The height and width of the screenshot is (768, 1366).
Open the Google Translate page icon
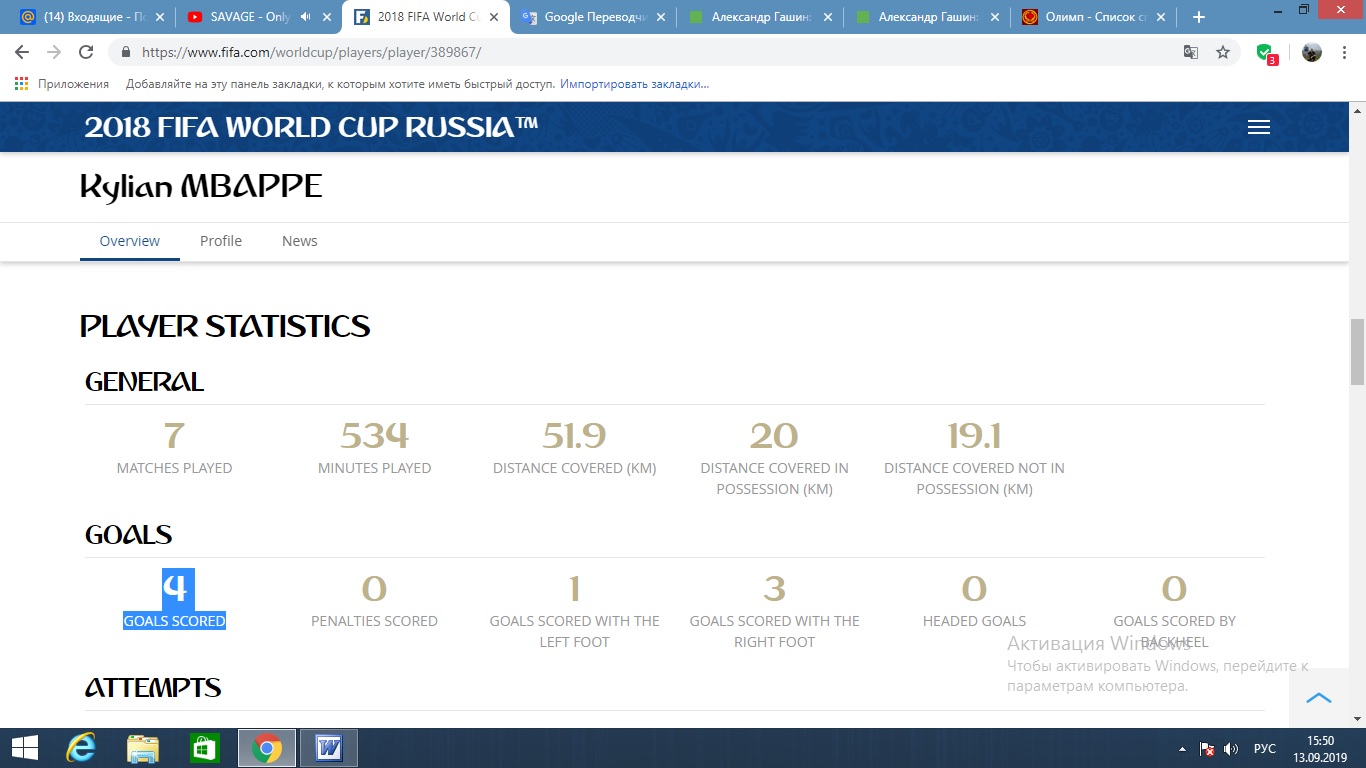click(1191, 52)
